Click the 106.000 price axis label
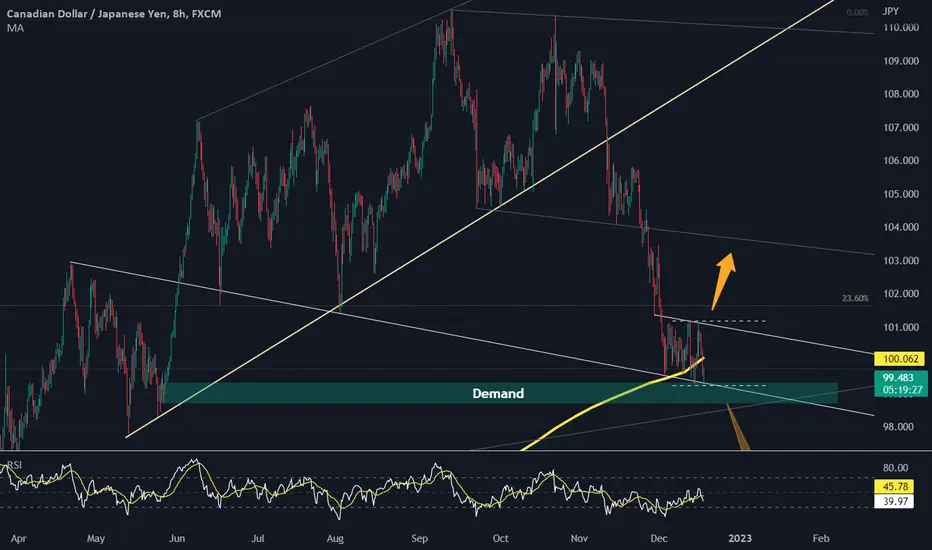Screen dimensions: 932x550 click(x=901, y=161)
